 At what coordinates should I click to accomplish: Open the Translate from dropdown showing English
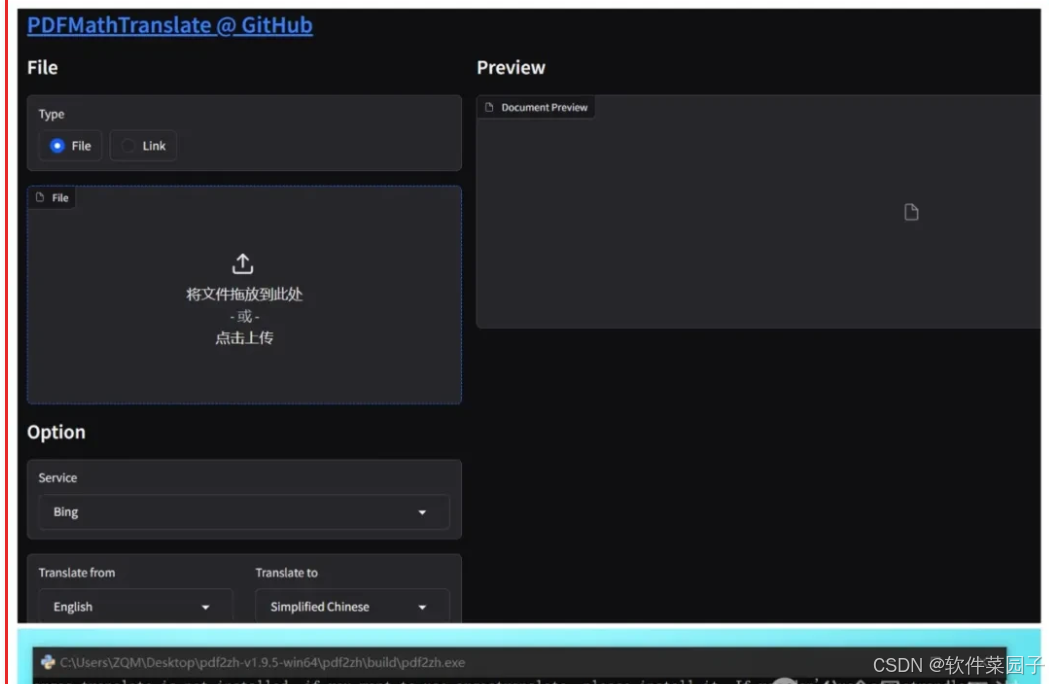136,607
